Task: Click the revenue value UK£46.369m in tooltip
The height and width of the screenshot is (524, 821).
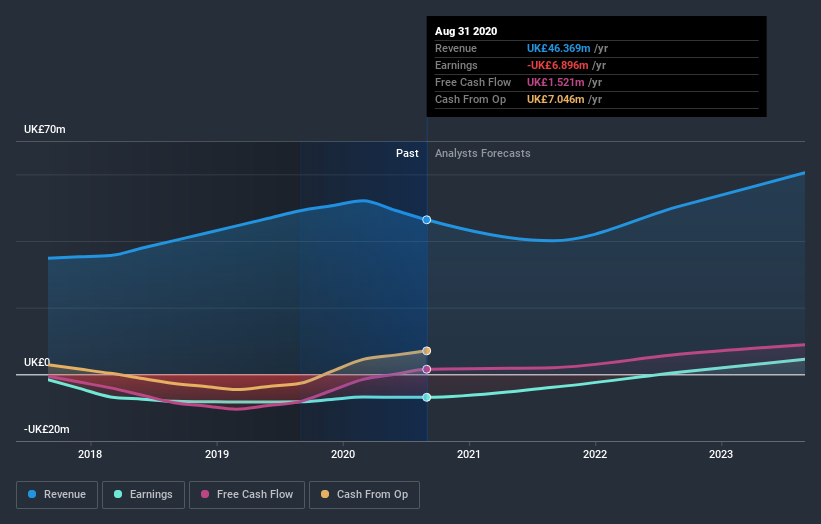Action: coord(559,48)
